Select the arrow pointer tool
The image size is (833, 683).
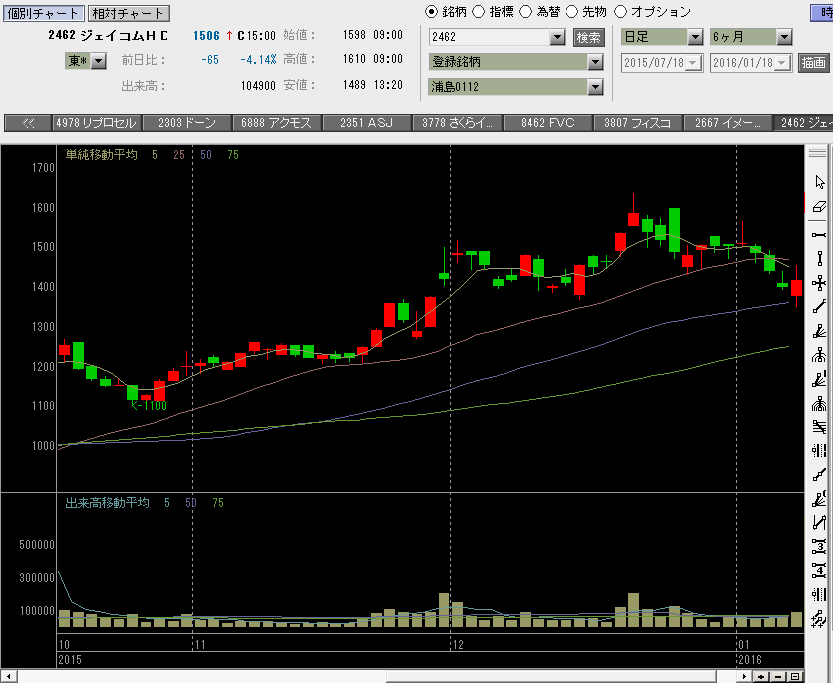tap(819, 182)
